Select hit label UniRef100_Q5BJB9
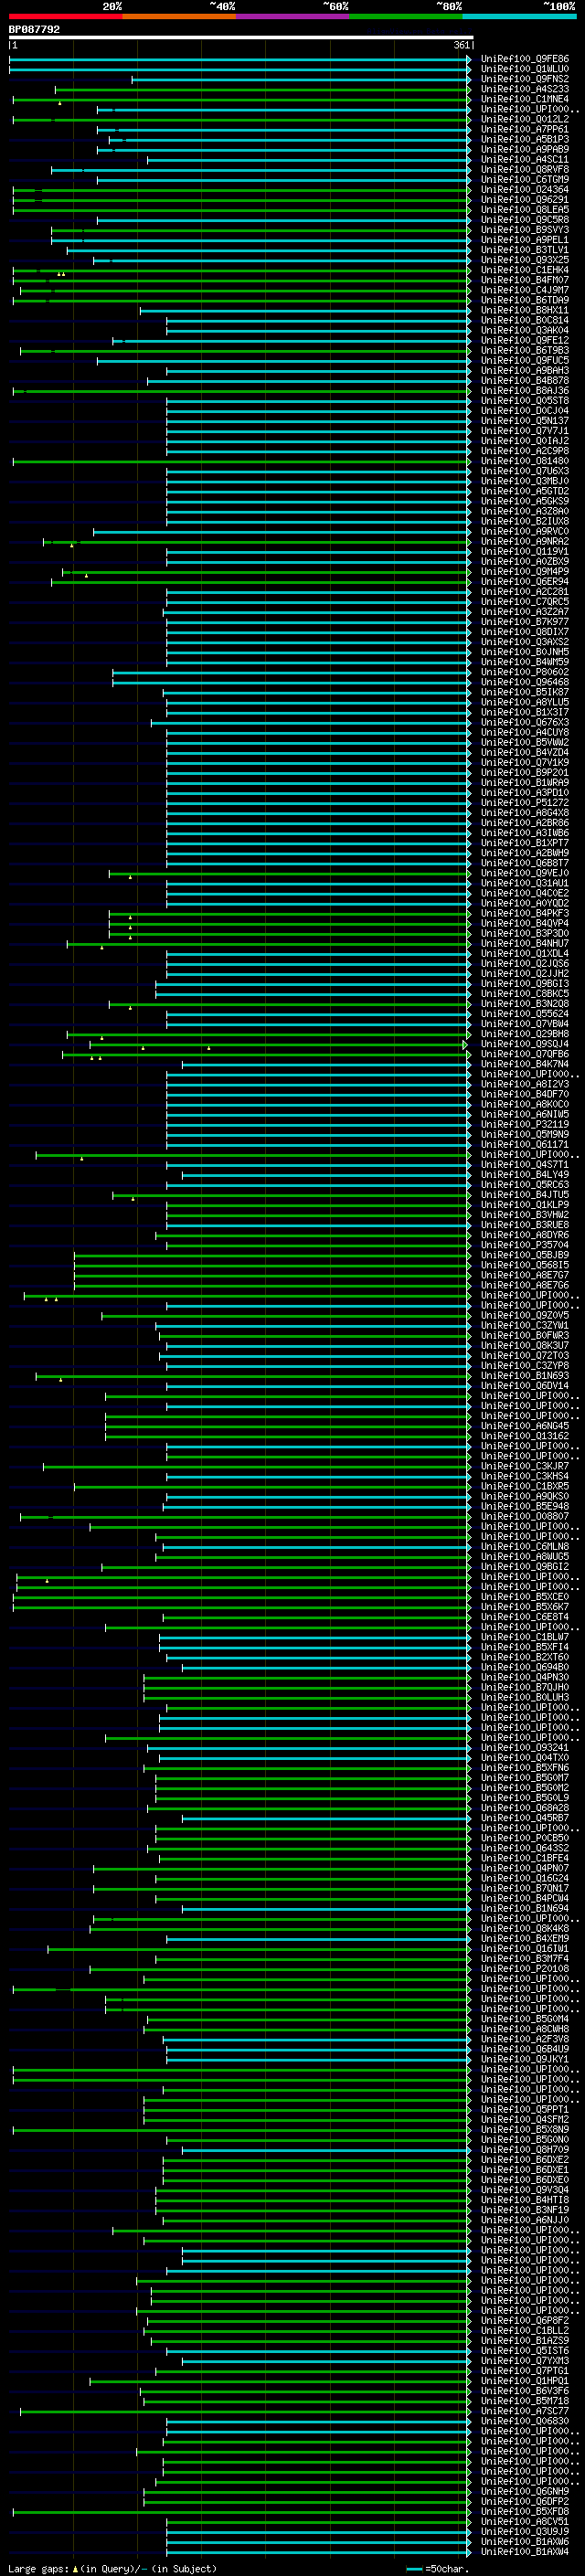Image resolution: width=585 pixels, height=2576 pixels. 525,1255
